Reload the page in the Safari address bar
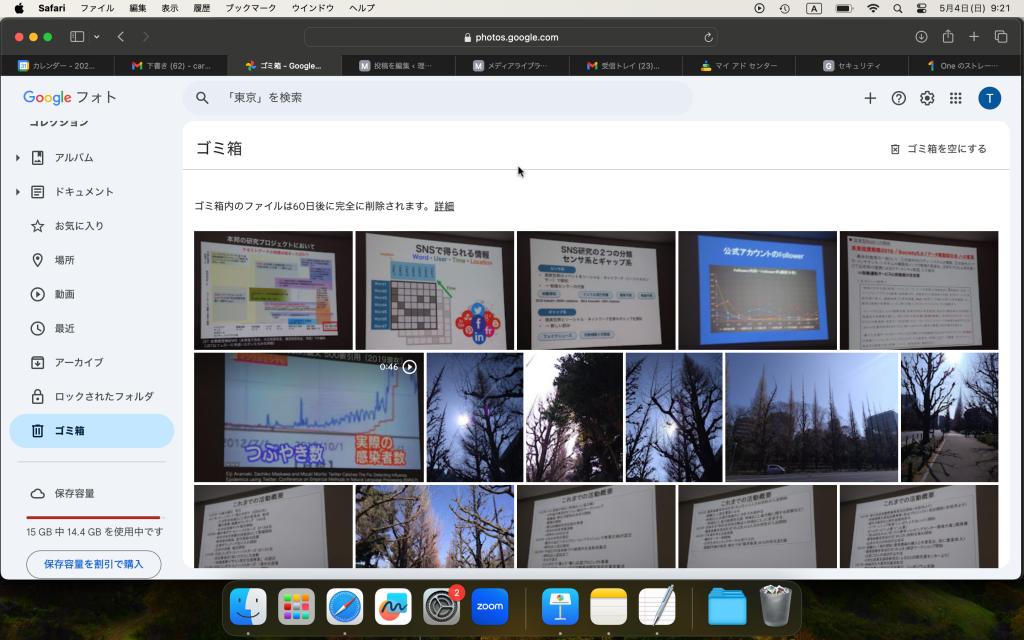Screen dimensions: 1024x640 (x=708, y=37)
